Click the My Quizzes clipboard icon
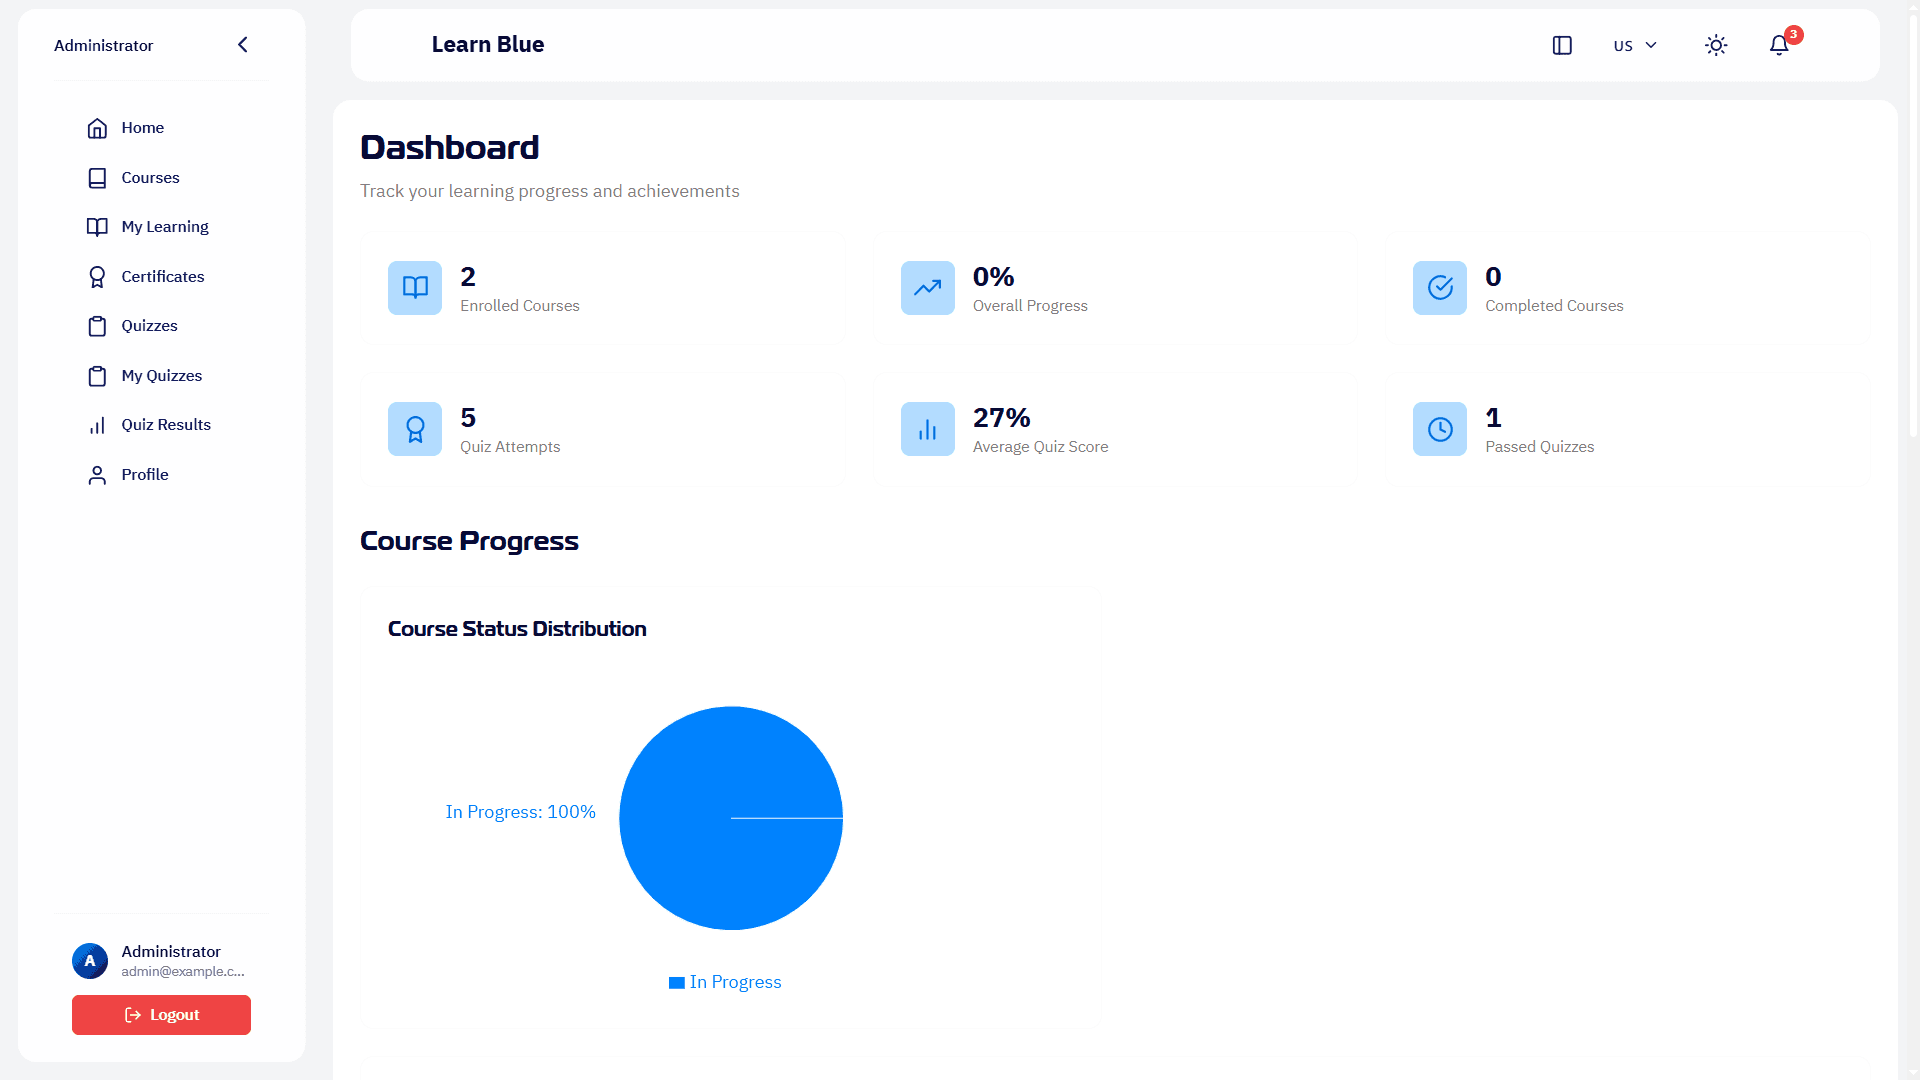This screenshot has width=1920, height=1080. [x=97, y=376]
